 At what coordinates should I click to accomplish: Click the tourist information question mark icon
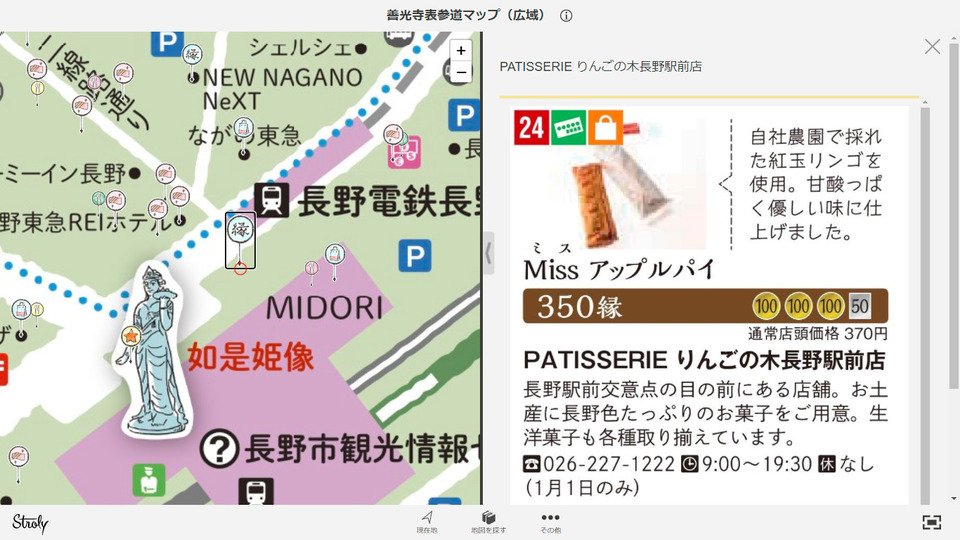pyautogui.click(x=219, y=449)
